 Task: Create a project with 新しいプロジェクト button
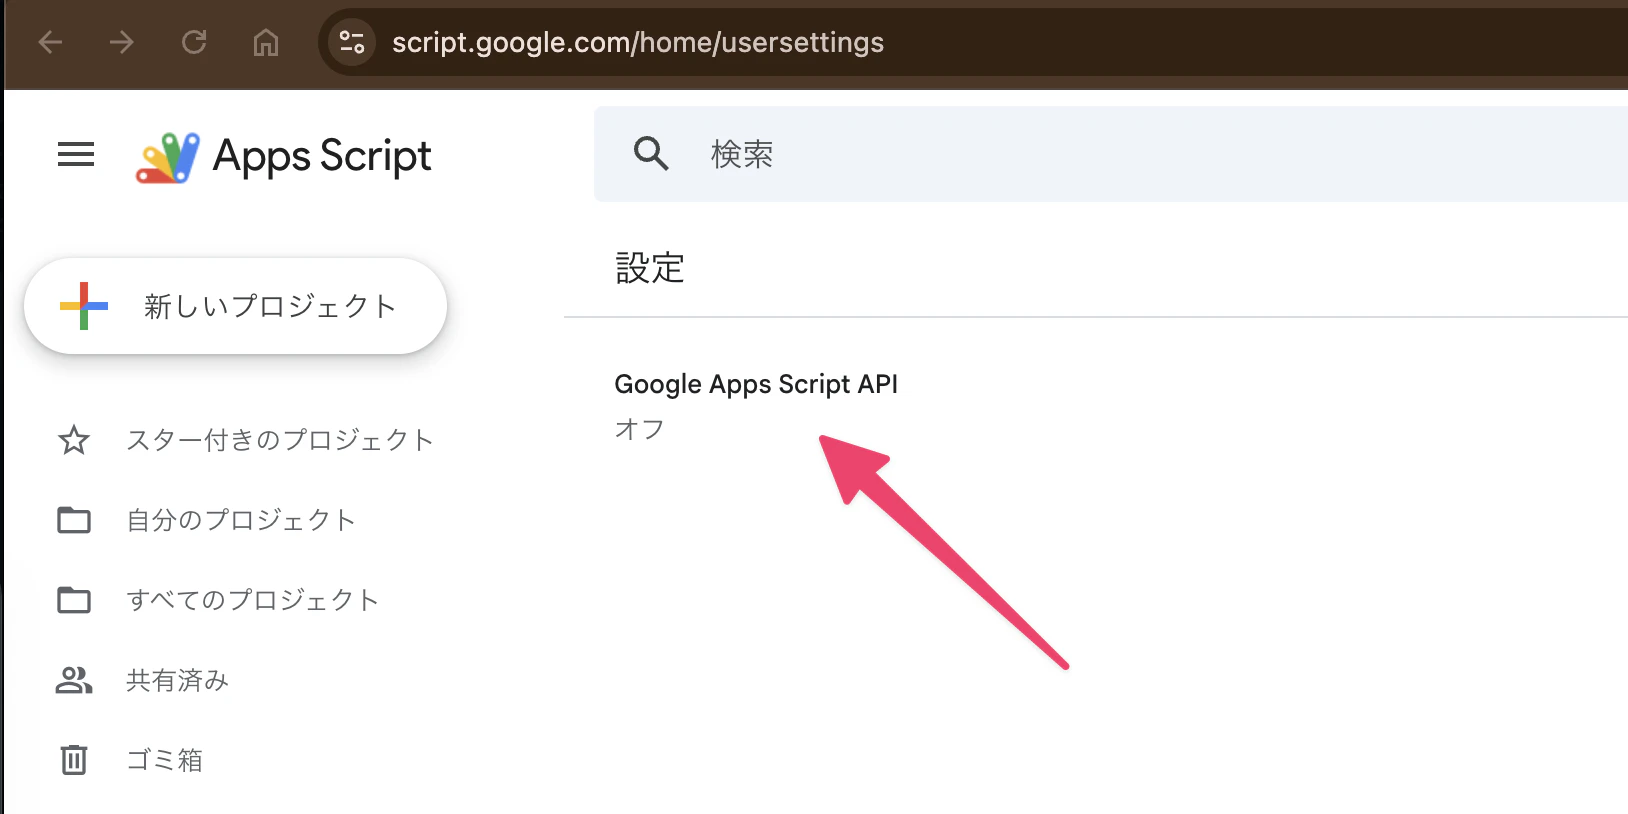tap(236, 306)
